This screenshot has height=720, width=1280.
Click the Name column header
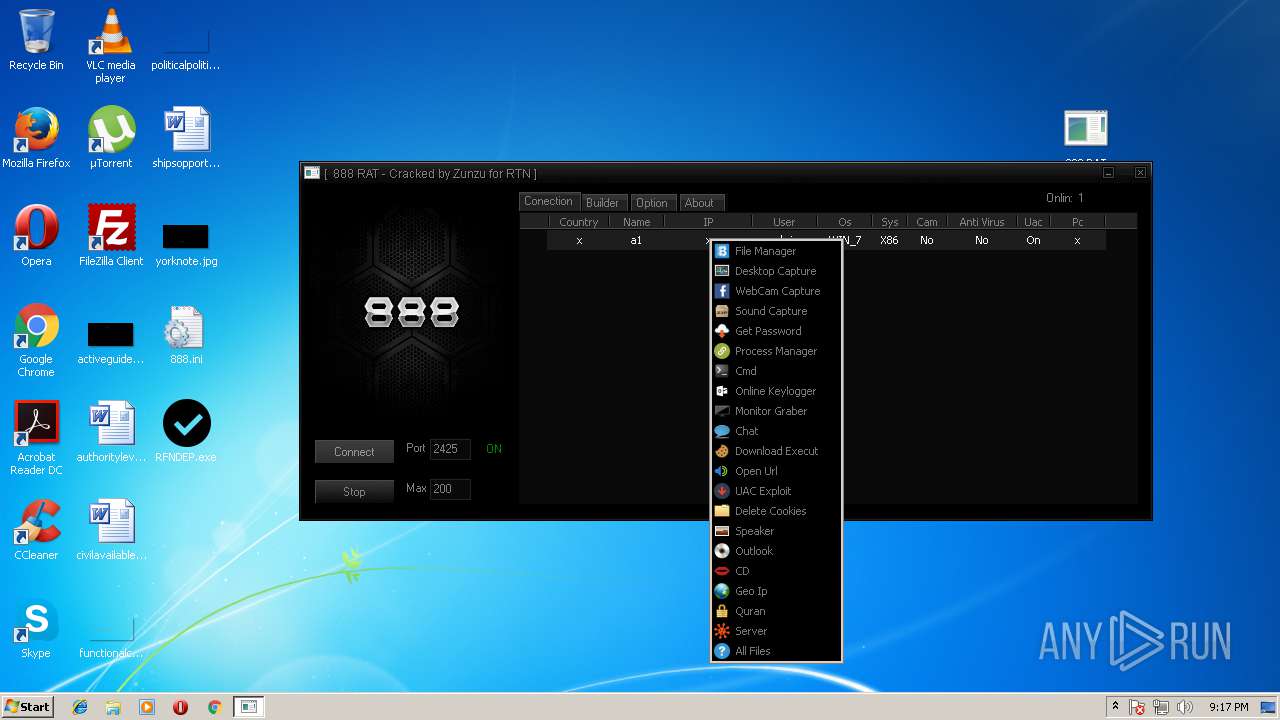tap(636, 222)
